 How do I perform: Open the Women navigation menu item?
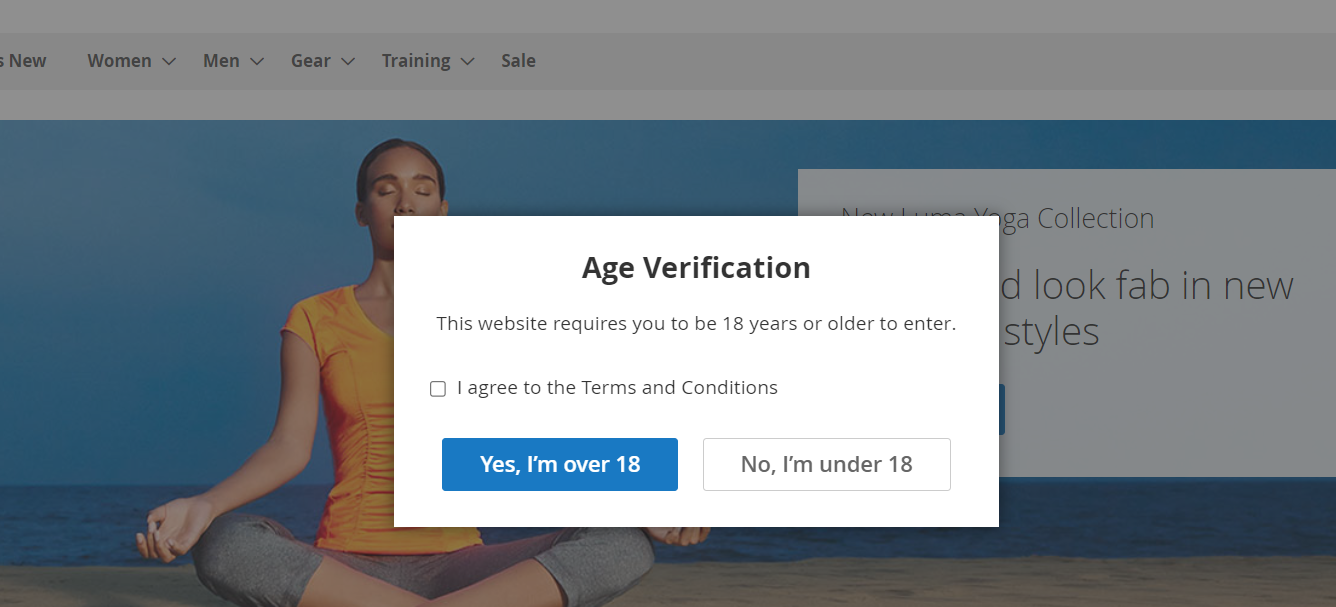(x=119, y=61)
